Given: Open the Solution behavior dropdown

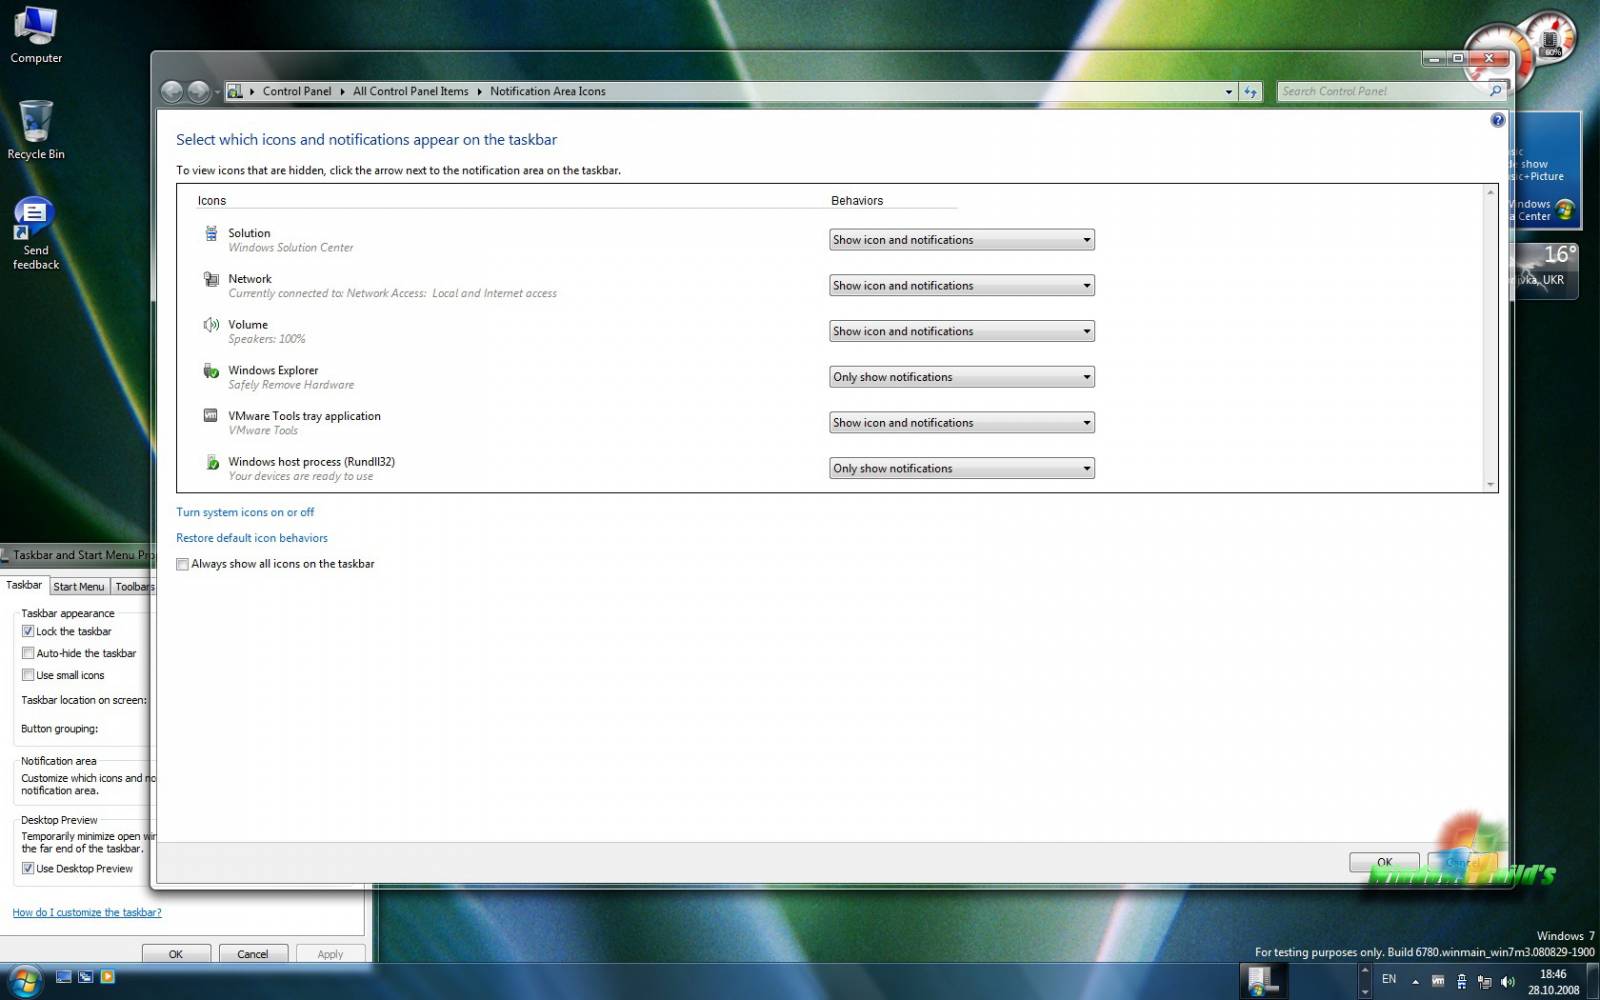Looking at the screenshot, I should pos(962,240).
